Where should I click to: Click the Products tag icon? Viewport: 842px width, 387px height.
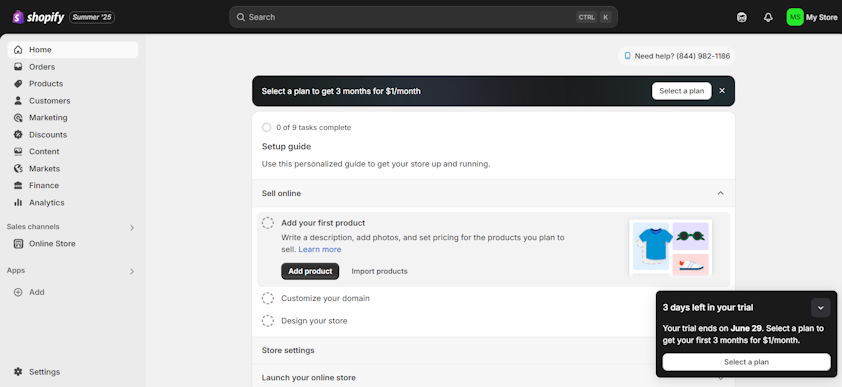(x=18, y=84)
